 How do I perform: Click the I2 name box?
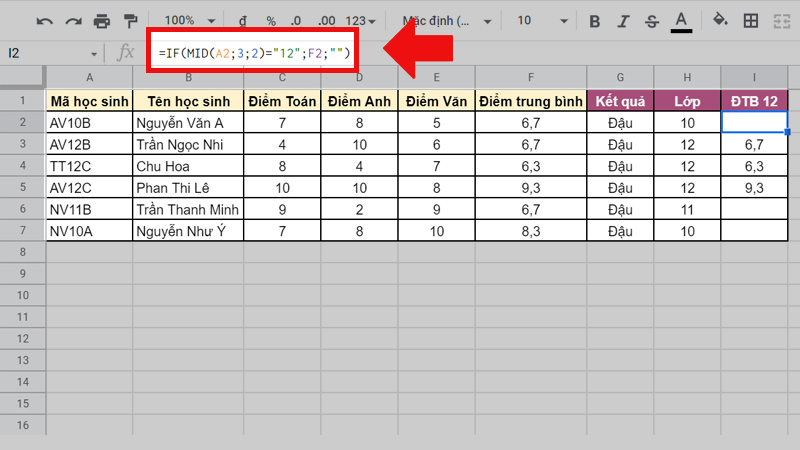pos(46,53)
